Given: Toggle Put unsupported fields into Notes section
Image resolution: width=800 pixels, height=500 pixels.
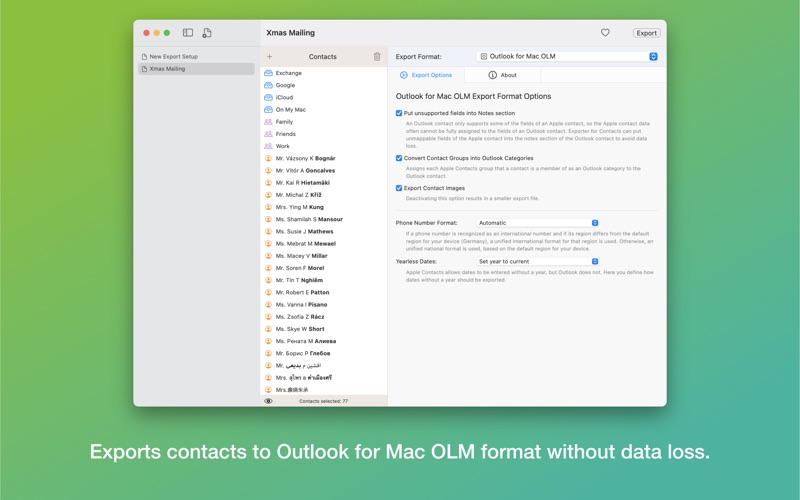Looking at the screenshot, I should tap(399, 113).
